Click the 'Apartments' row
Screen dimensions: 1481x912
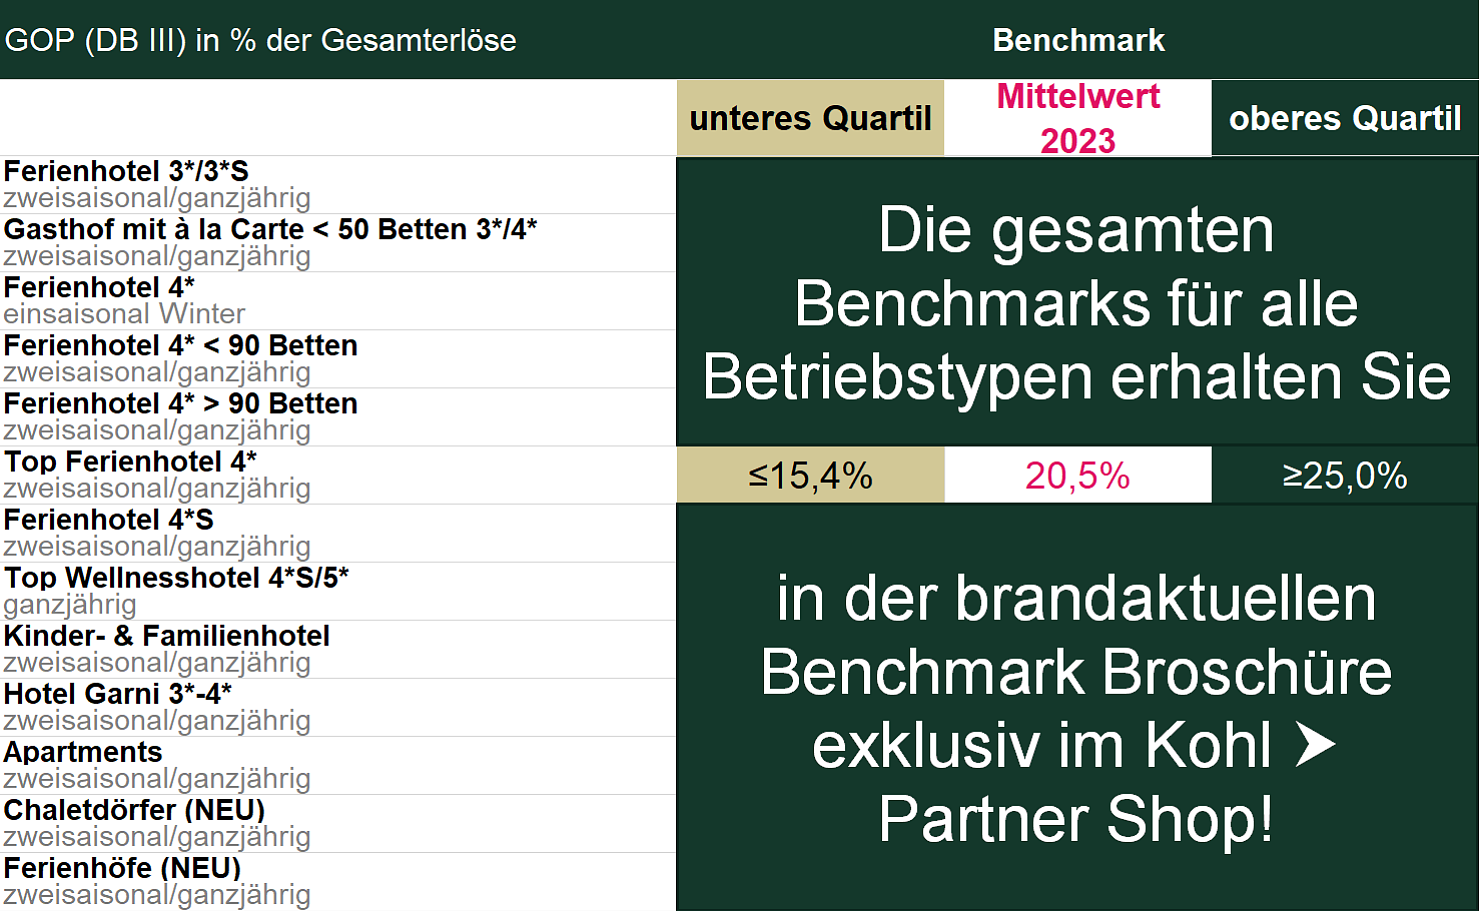[338, 765]
